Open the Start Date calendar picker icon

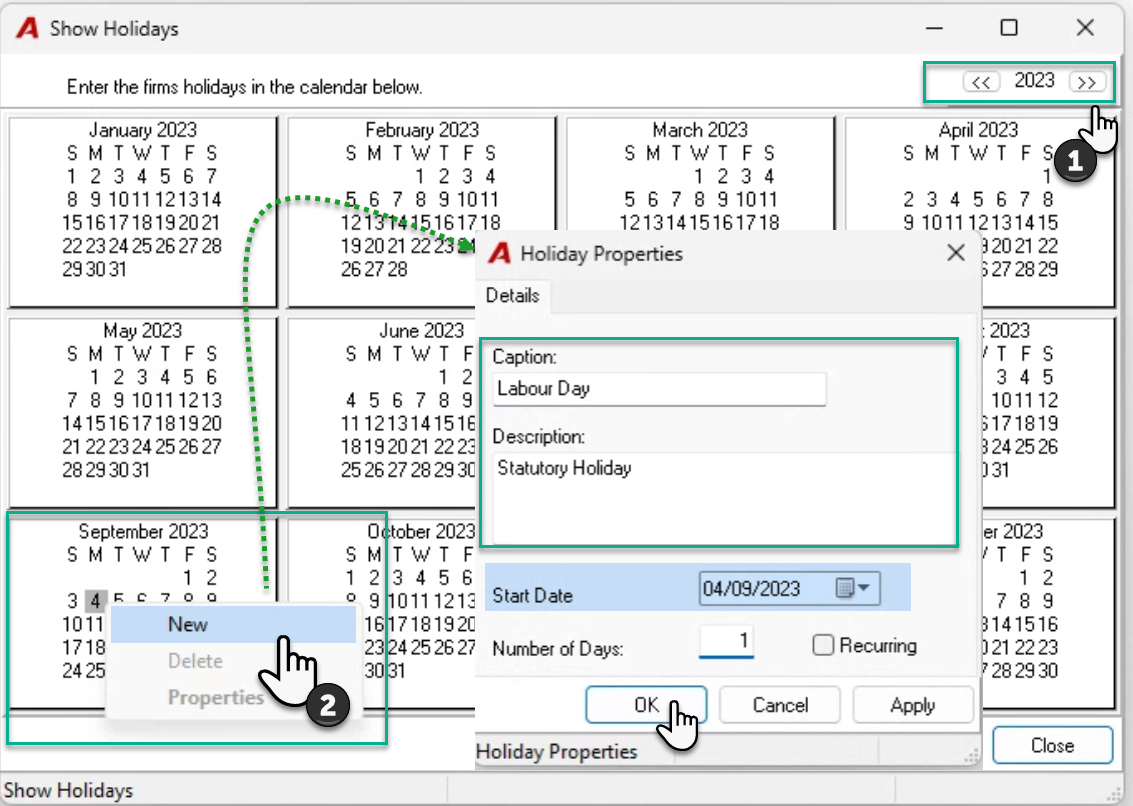tap(845, 588)
